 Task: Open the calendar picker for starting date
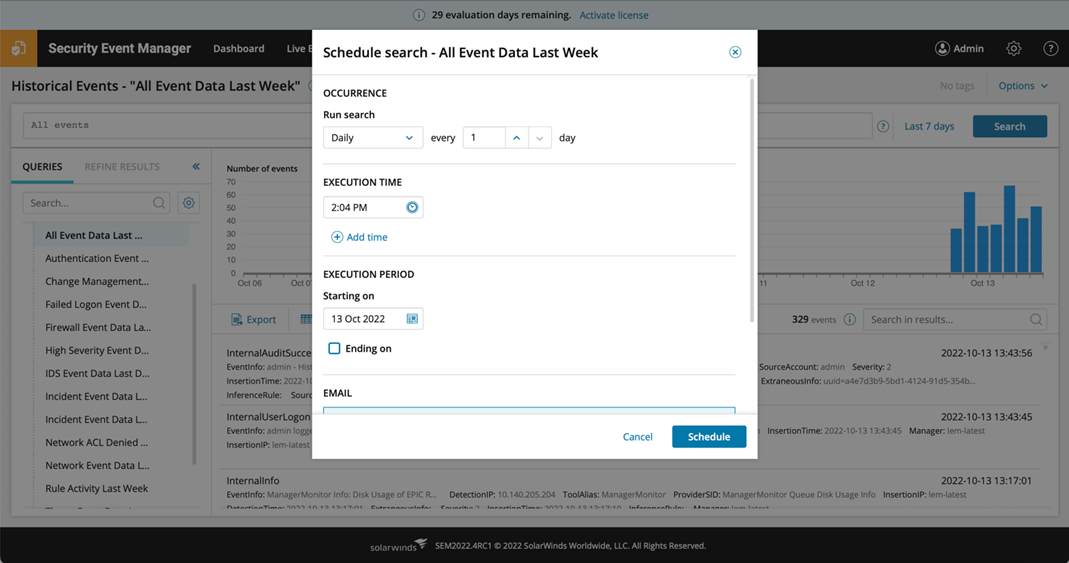[412, 319]
